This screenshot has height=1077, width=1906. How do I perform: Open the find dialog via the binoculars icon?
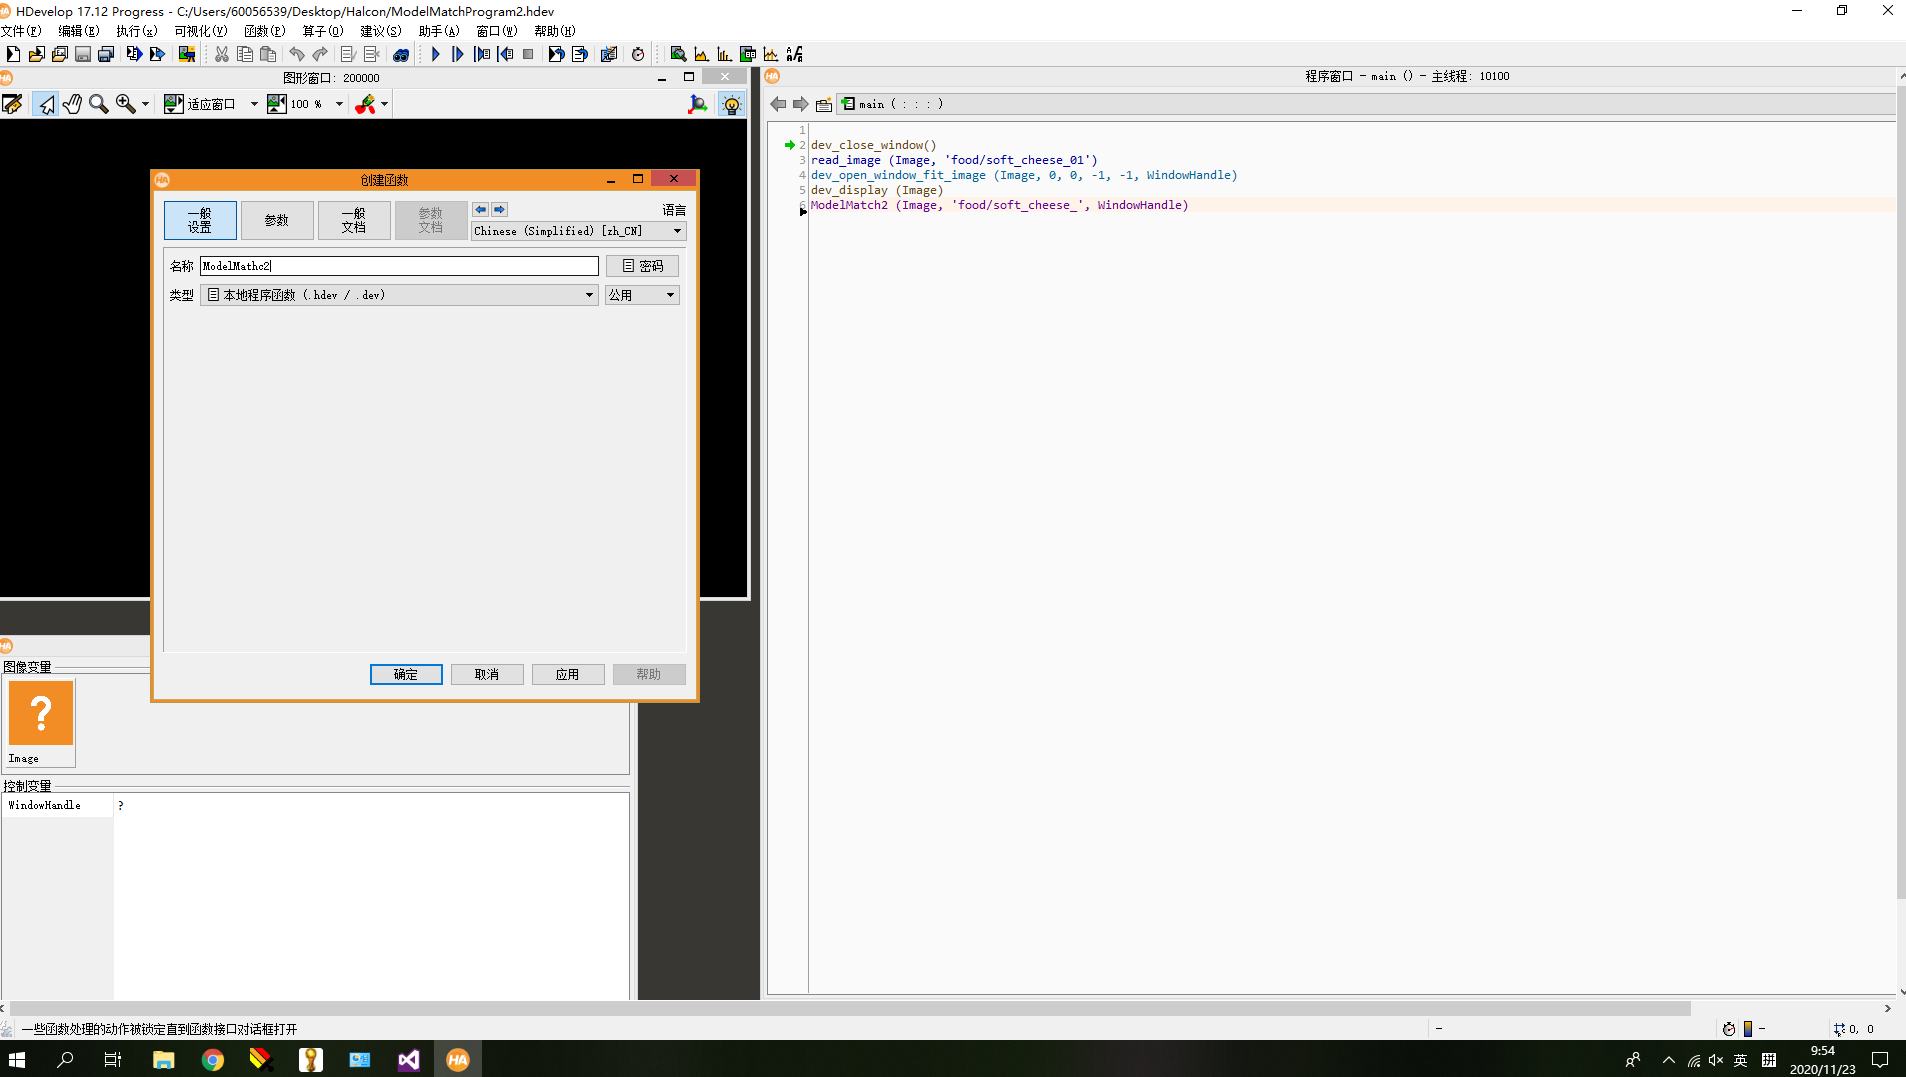click(x=401, y=54)
